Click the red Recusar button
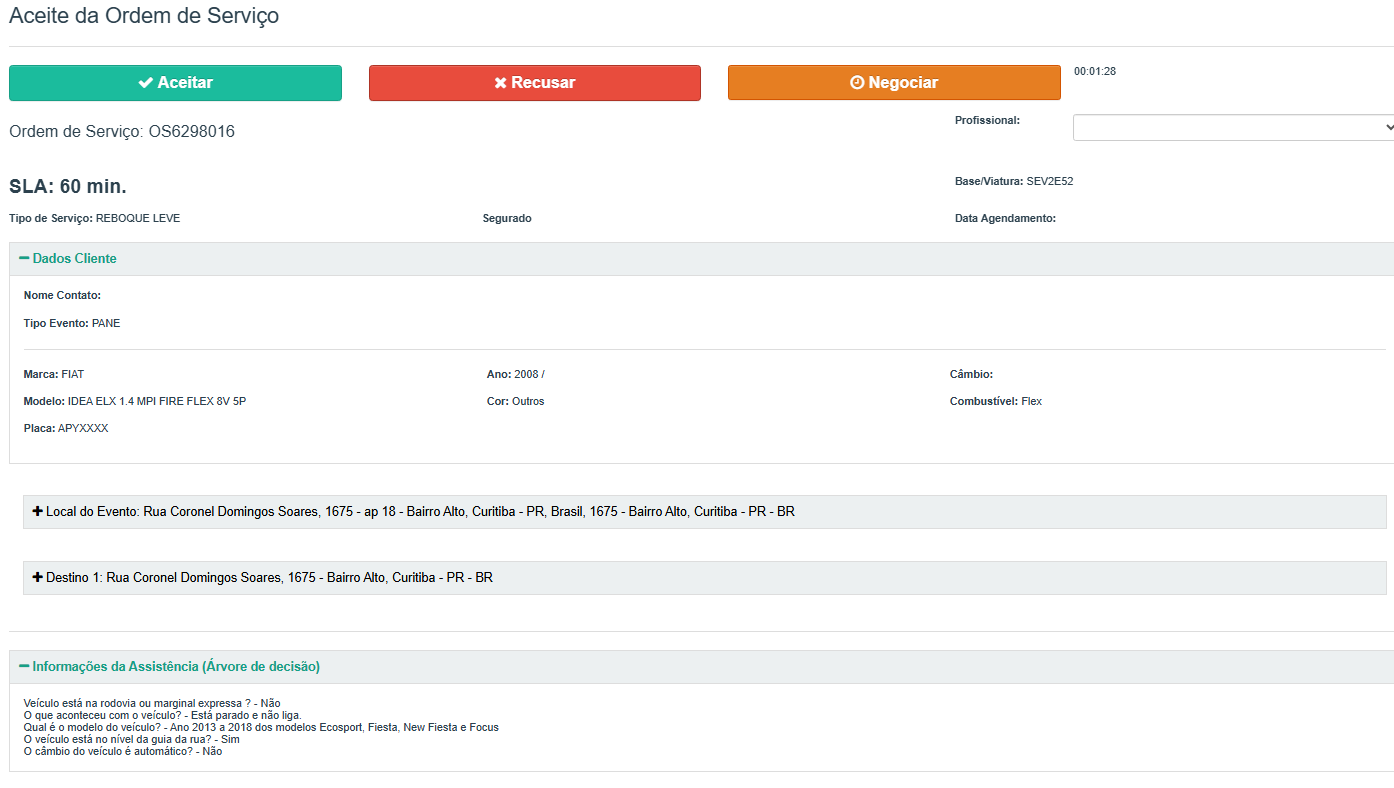 tap(535, 83)
